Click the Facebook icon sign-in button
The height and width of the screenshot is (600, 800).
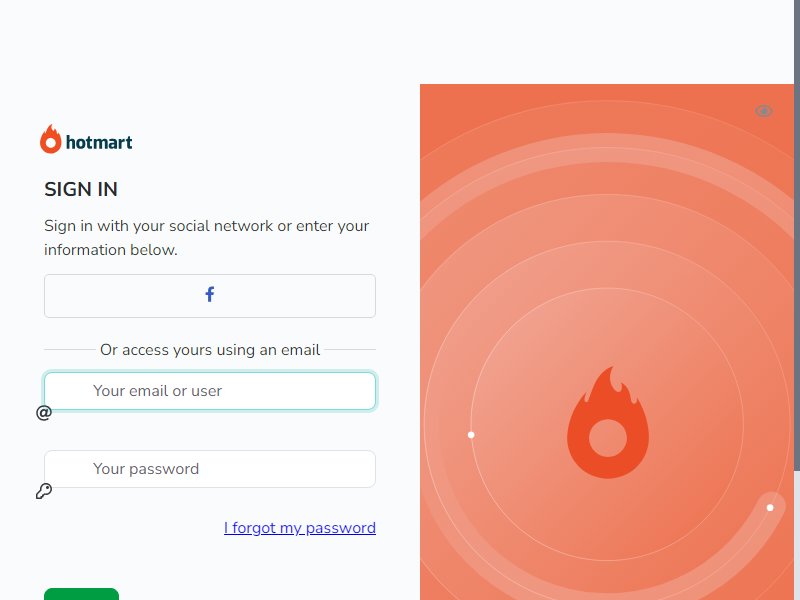tap(210, 296)
